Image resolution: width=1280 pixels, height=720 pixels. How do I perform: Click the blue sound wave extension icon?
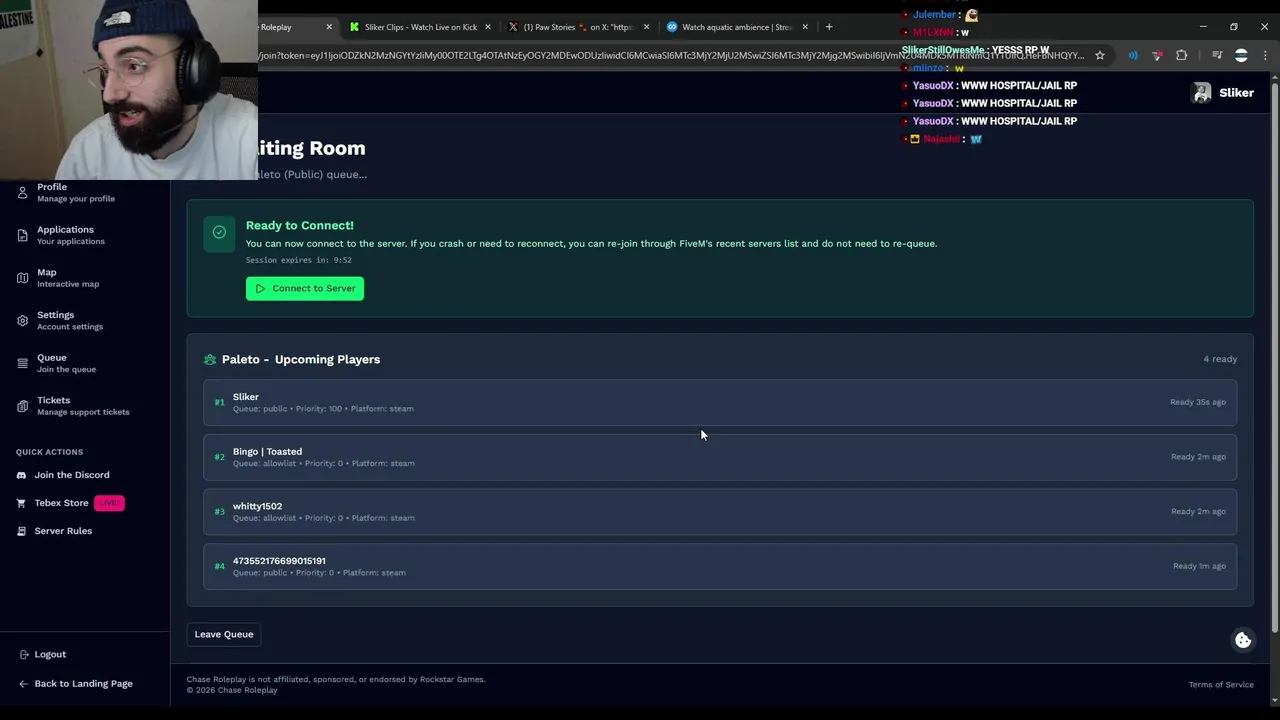click(x=1133, y=56)
